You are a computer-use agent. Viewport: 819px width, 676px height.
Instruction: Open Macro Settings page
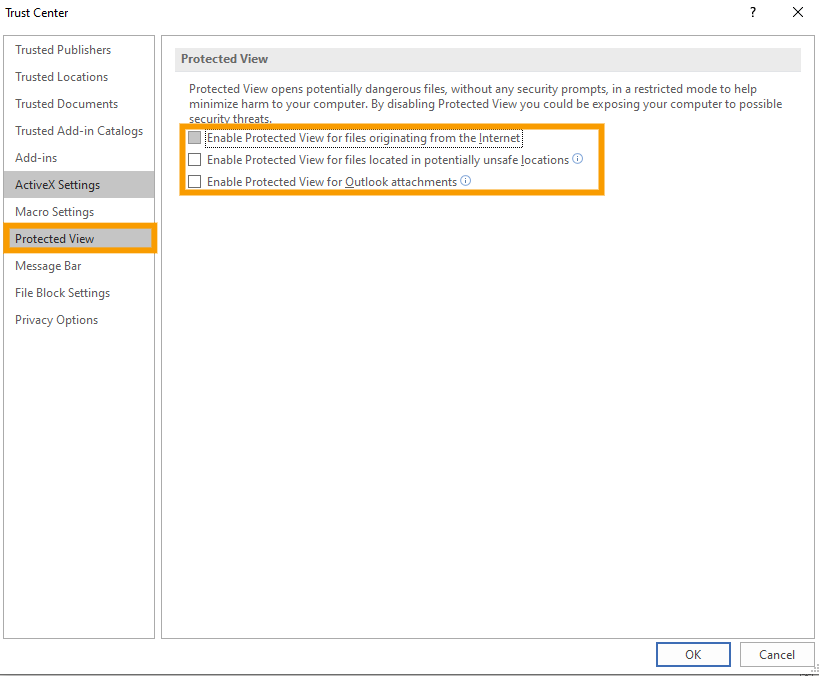pos(54,212)
